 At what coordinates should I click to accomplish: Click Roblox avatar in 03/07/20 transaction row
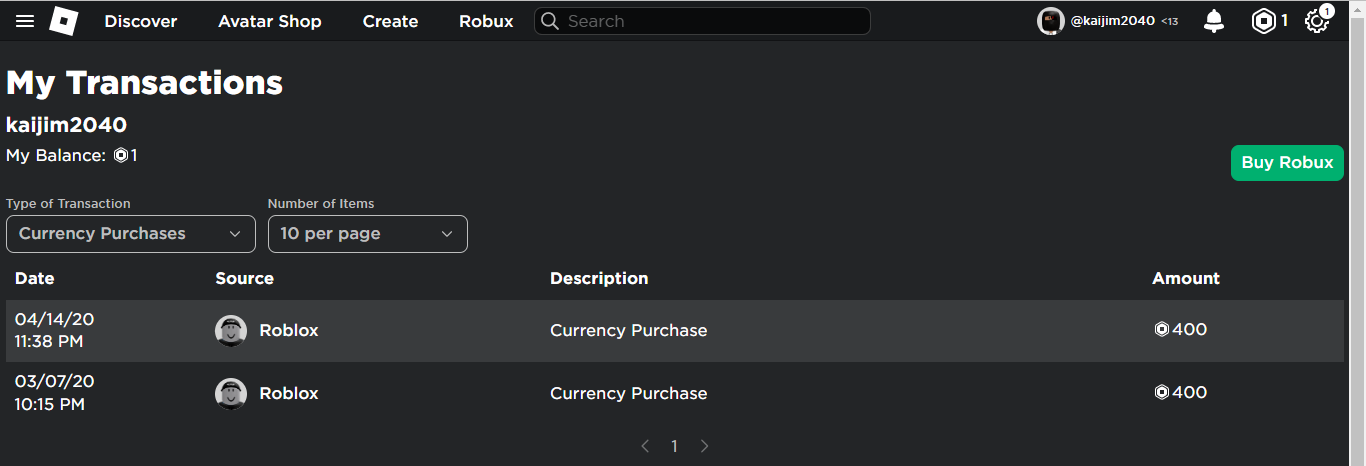(x=231, y=394)
